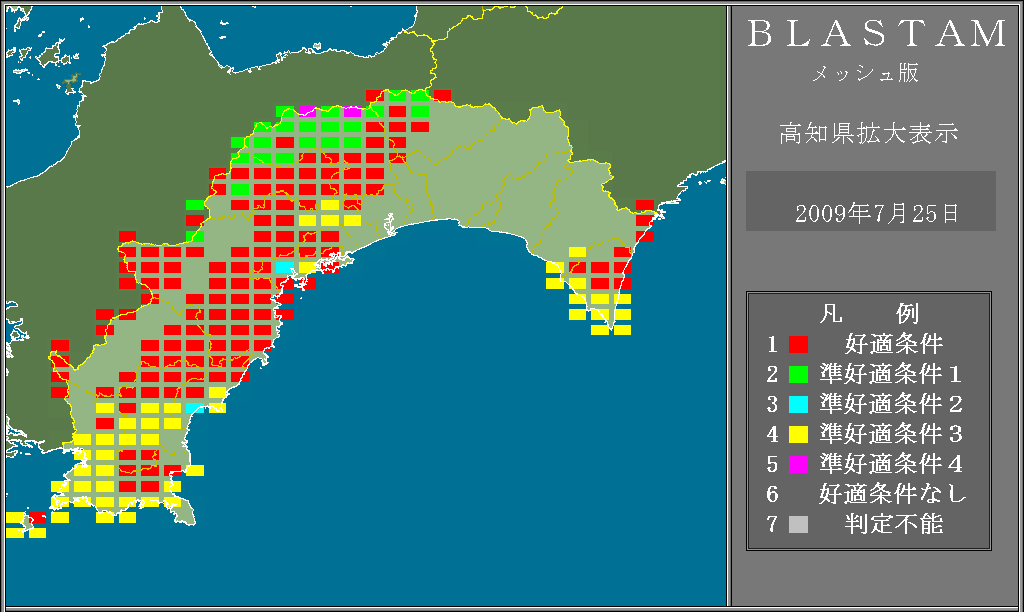Click the green legend swatch for 準好適条件1
This screenshot has width=1024, height=612.
(798, 374)
